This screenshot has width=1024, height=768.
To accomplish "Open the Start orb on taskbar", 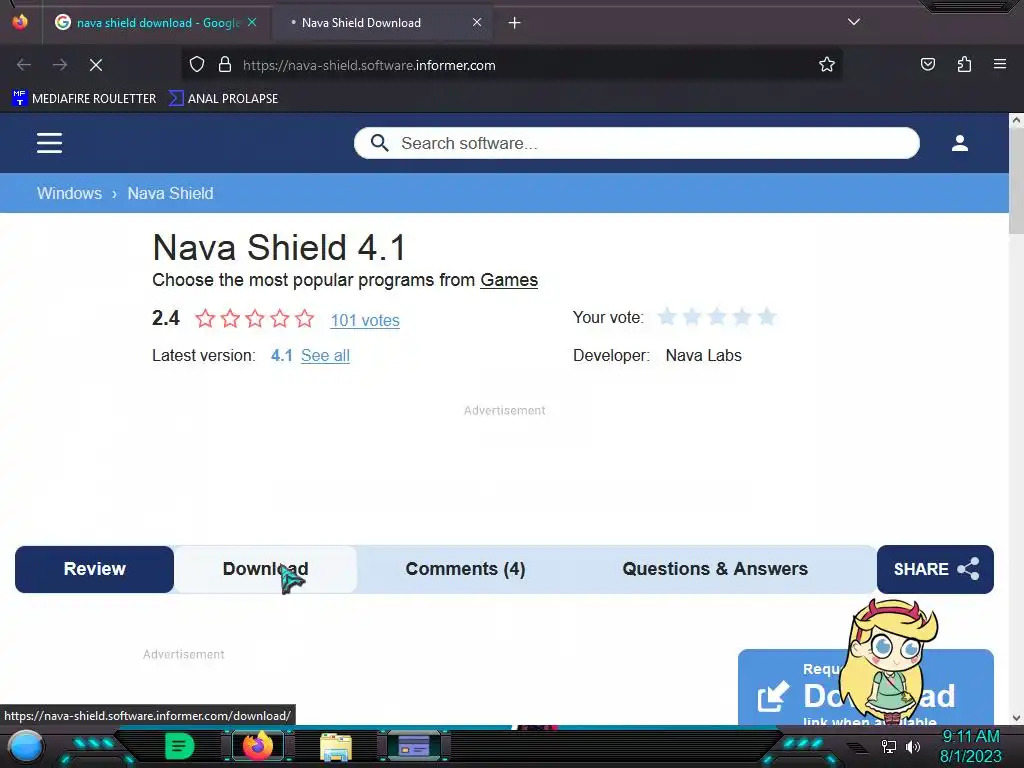I will tap(26, 746).
